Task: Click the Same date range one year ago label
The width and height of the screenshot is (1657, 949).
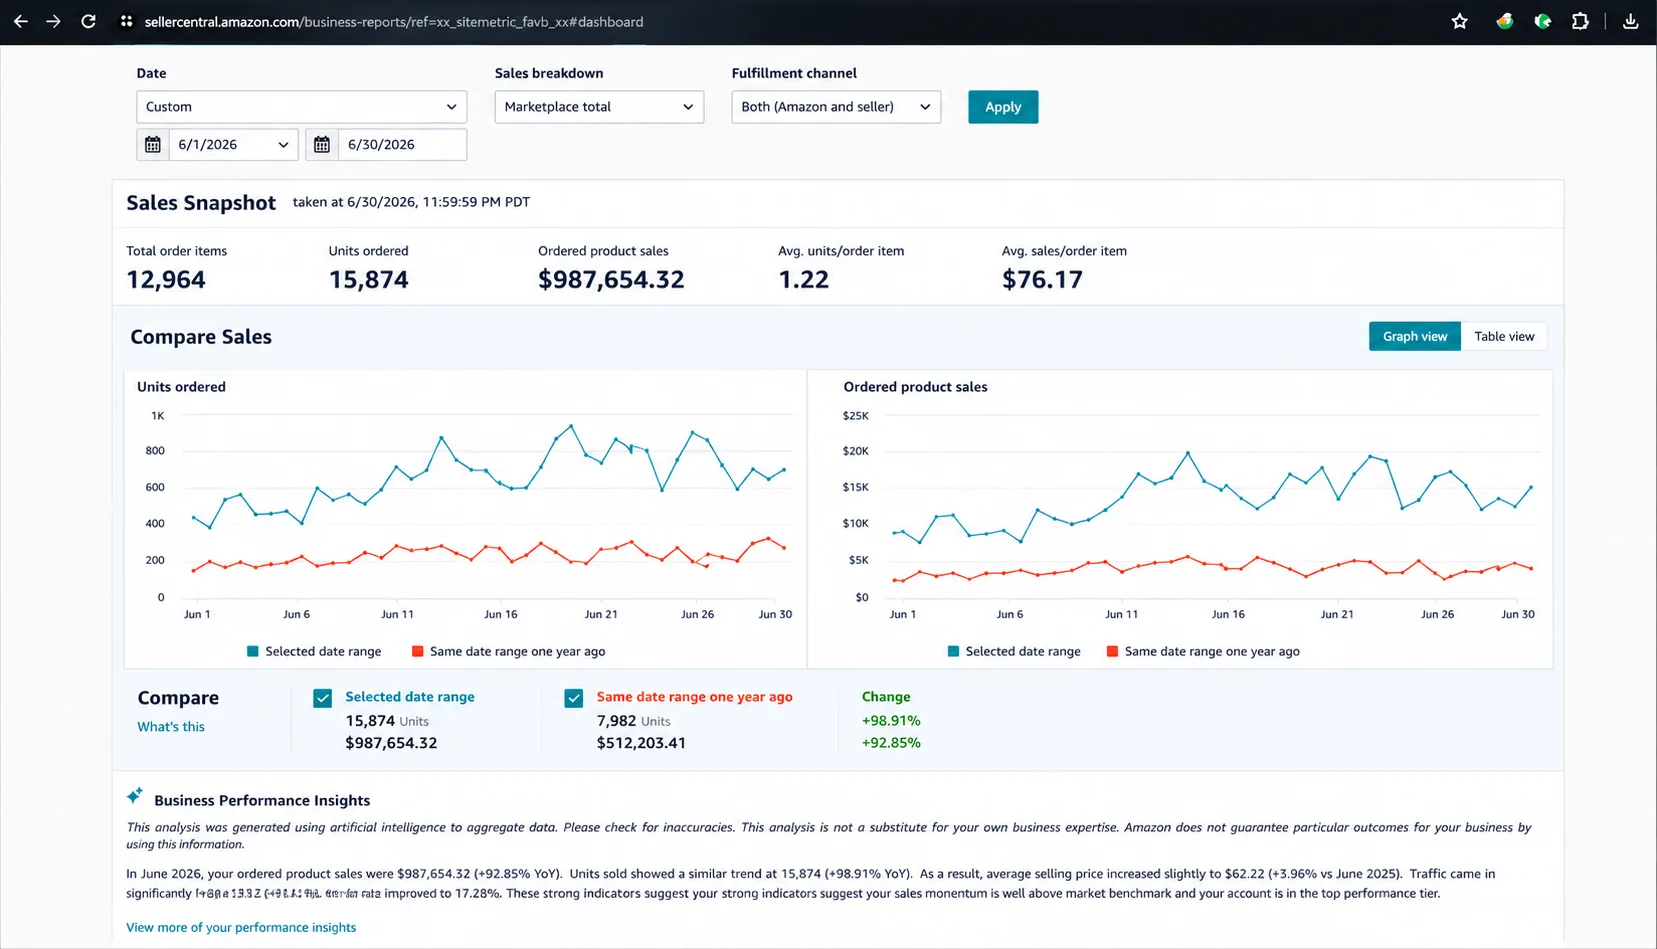Action: (694, 697)
